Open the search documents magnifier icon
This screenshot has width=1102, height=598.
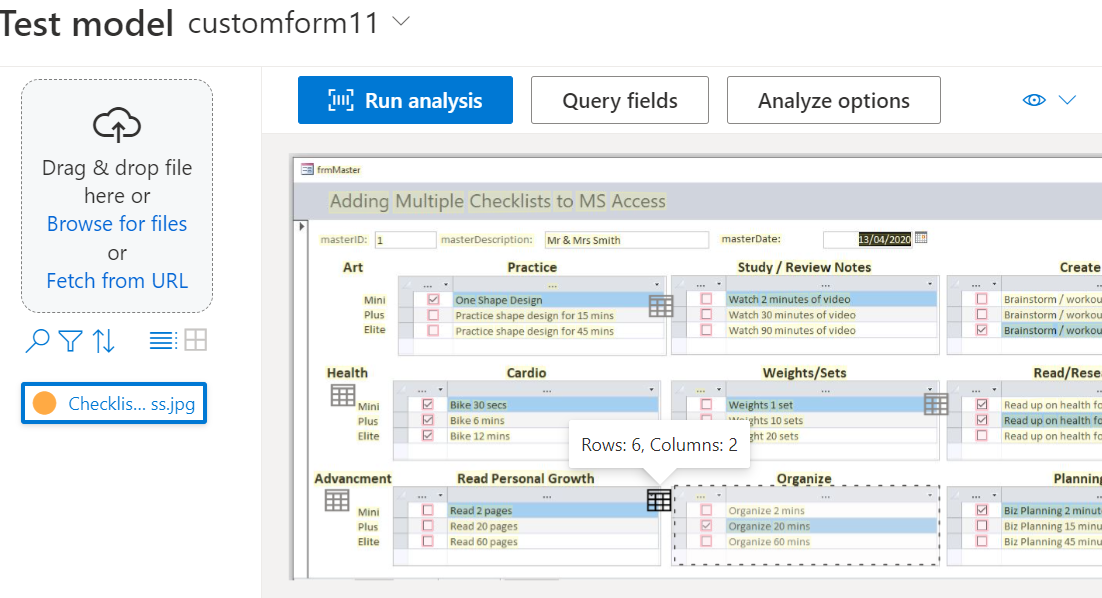(37, 341)
